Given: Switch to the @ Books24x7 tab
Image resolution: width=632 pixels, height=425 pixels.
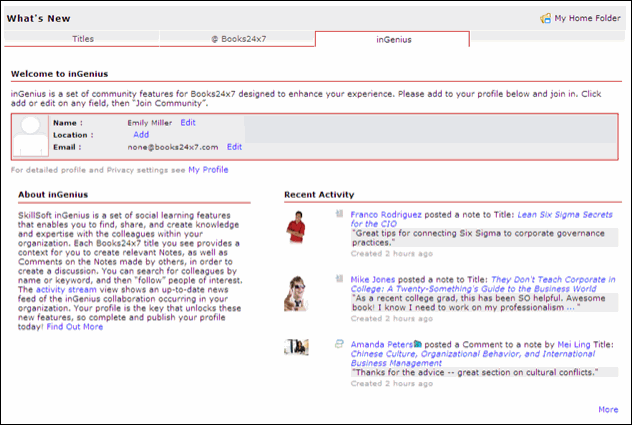Looking at the screenshot, I should coord(238,39).
